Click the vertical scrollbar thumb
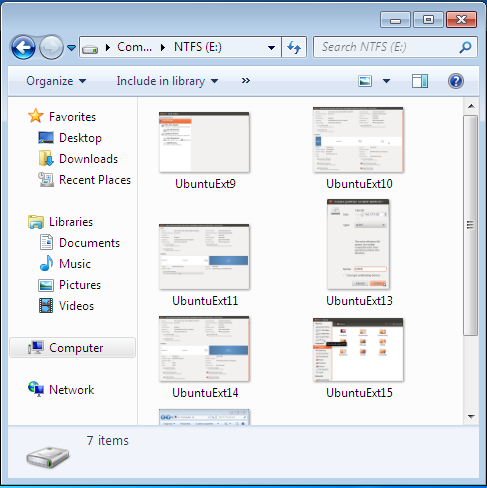487x488 pixels. 471,225
